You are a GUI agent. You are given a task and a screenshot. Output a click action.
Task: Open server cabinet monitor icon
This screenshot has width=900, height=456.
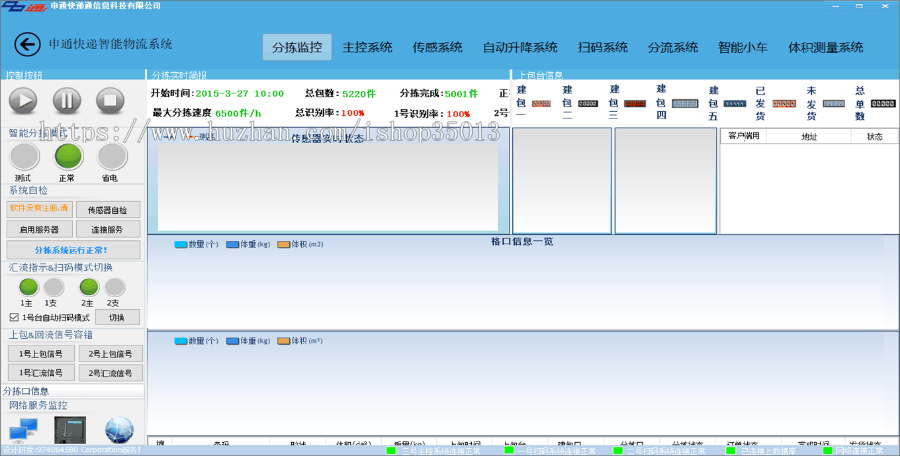coord(70,430)
